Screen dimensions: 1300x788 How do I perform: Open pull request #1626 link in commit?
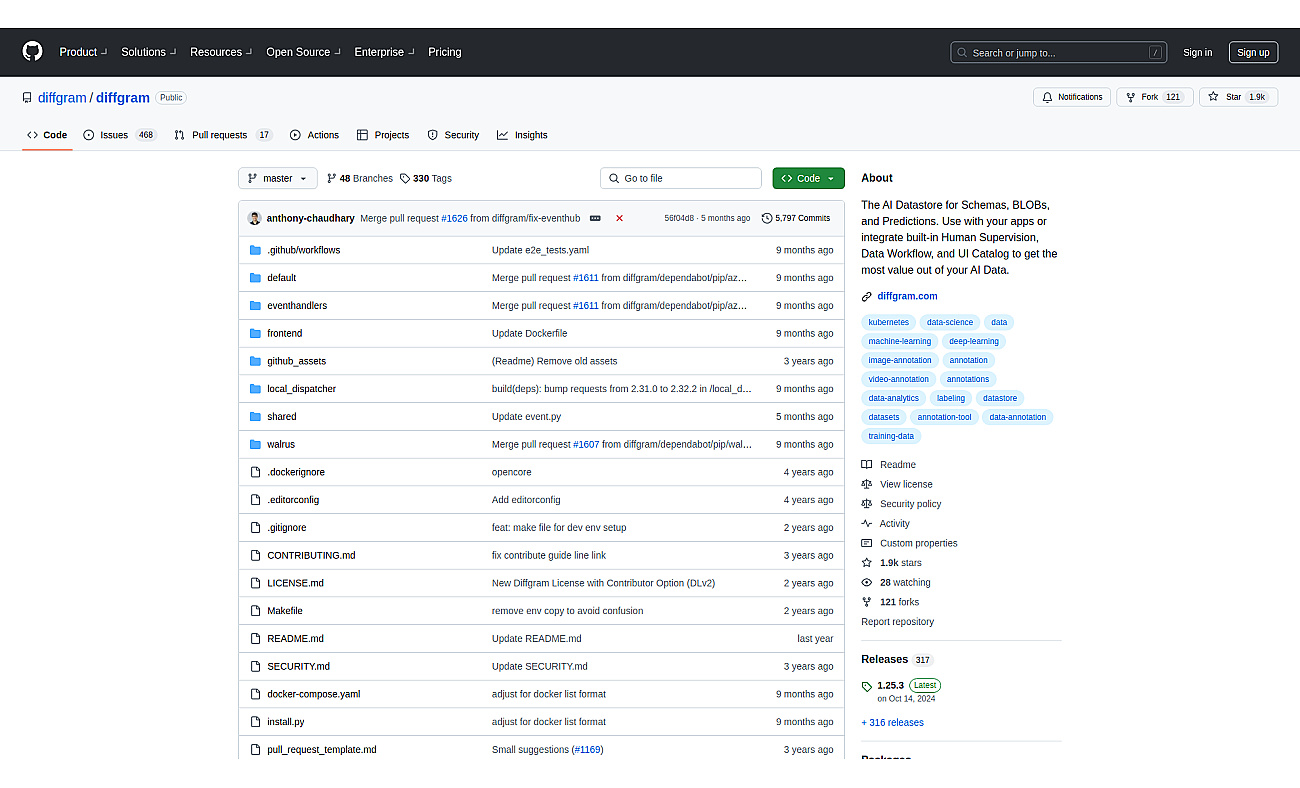(x=454, y=218)
